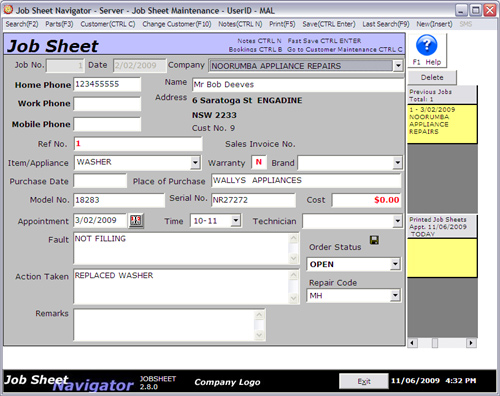Image resolution: width=500 pixels, height=396 pixels.
Task: Click the address text 6 Saratoga St ENGADINE
Action: [247, 100]
